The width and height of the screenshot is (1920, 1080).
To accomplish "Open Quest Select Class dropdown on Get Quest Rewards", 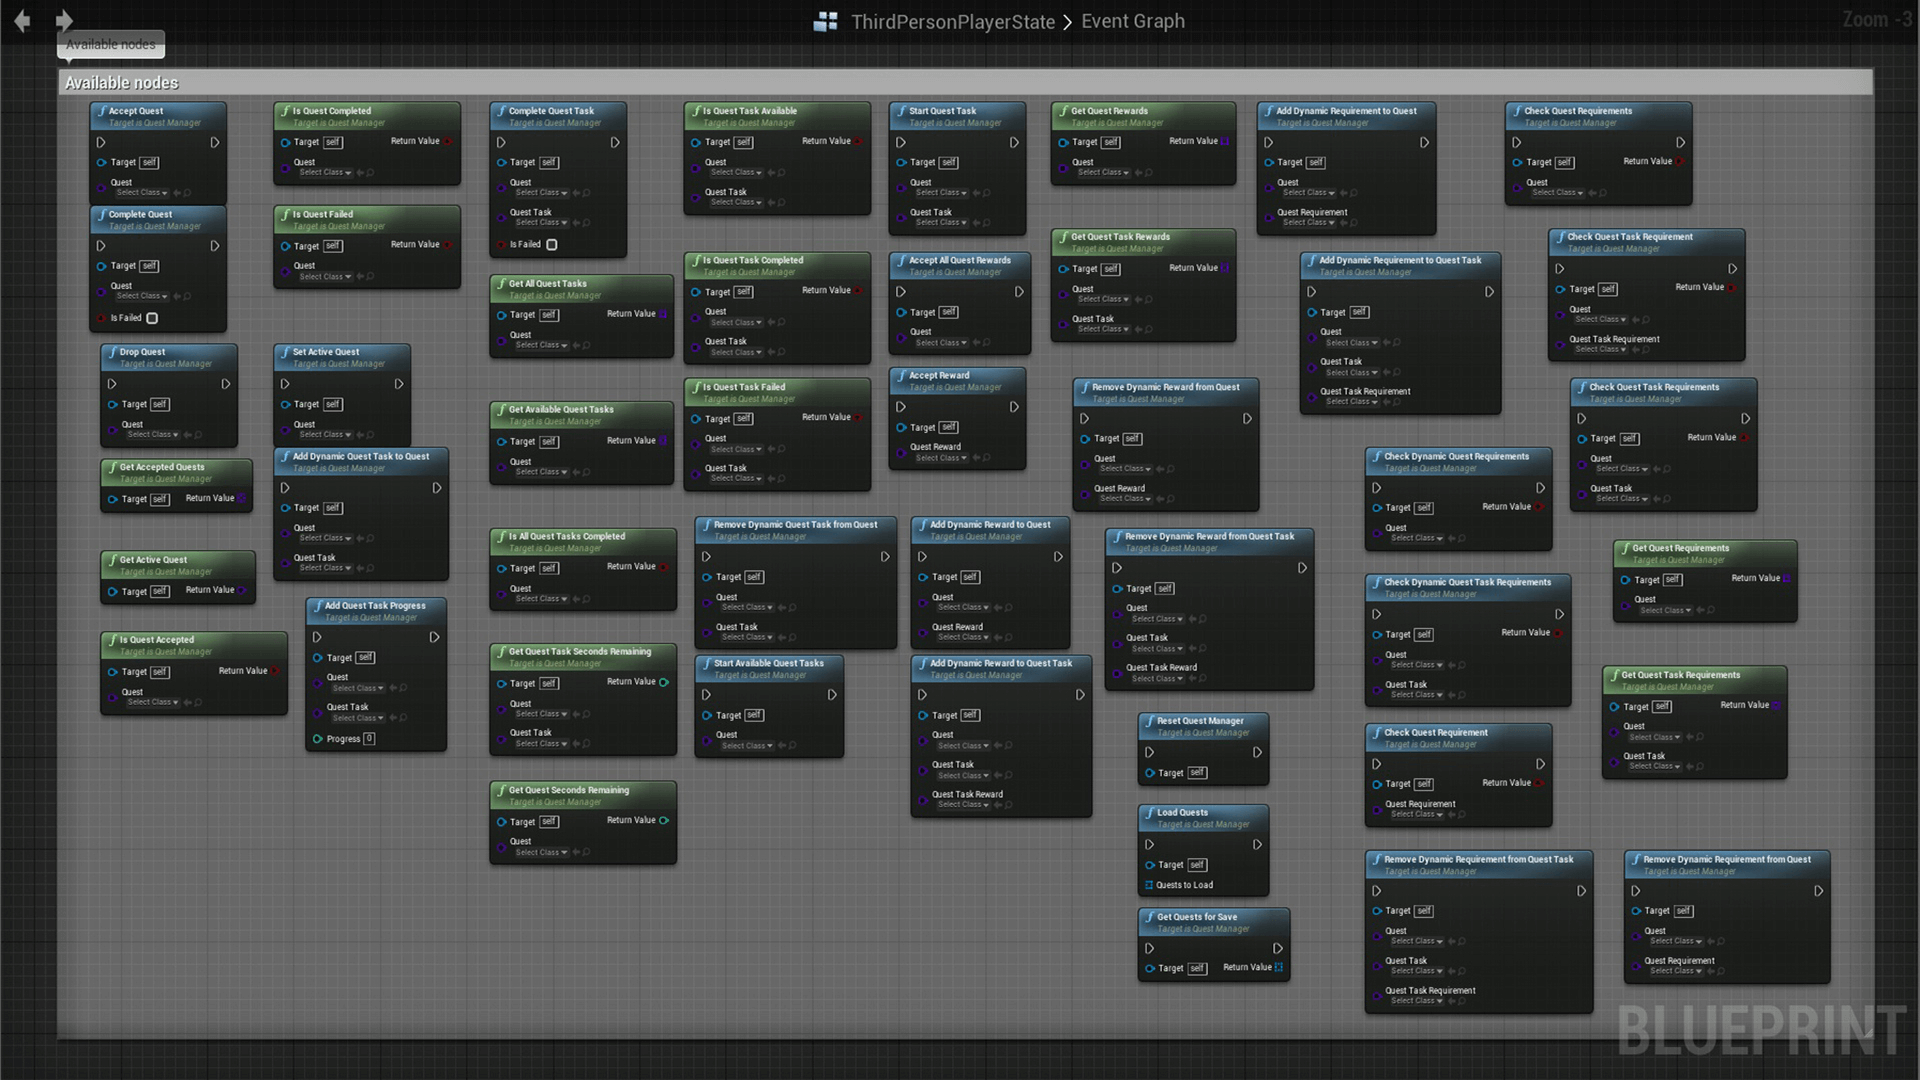I will point(1103,172).
